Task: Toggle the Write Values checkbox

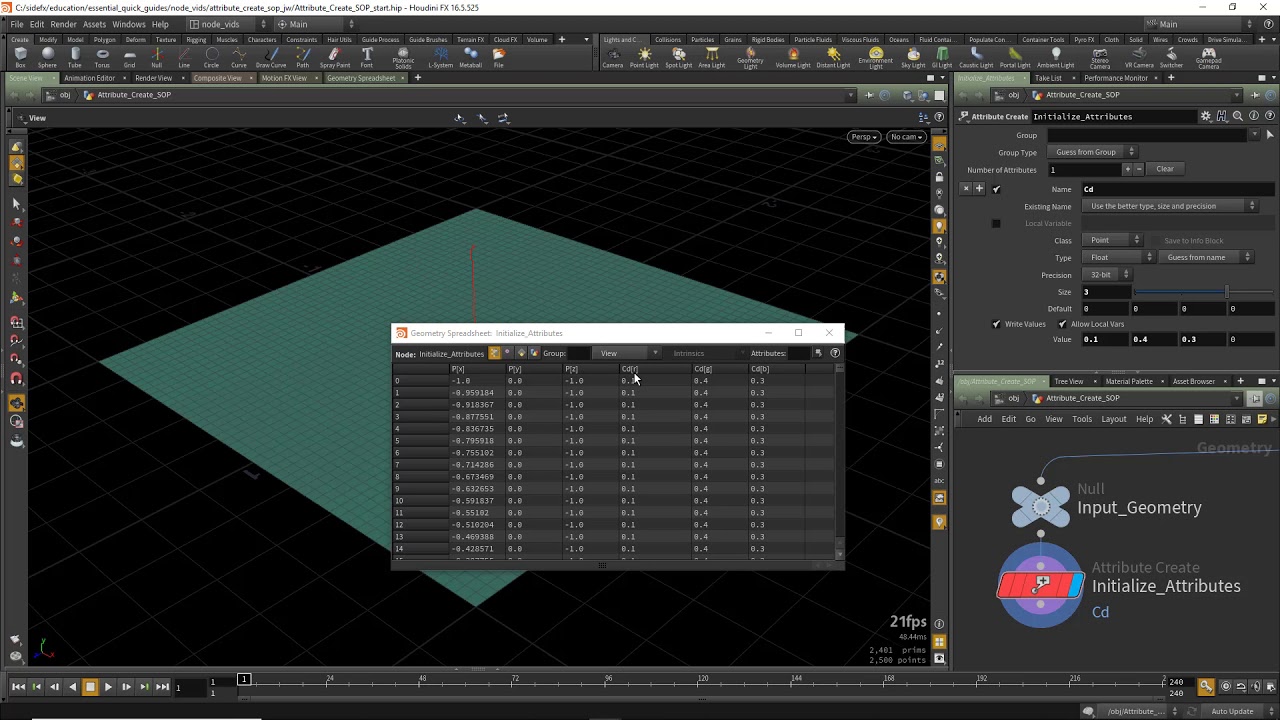Action: click(996, 324)
